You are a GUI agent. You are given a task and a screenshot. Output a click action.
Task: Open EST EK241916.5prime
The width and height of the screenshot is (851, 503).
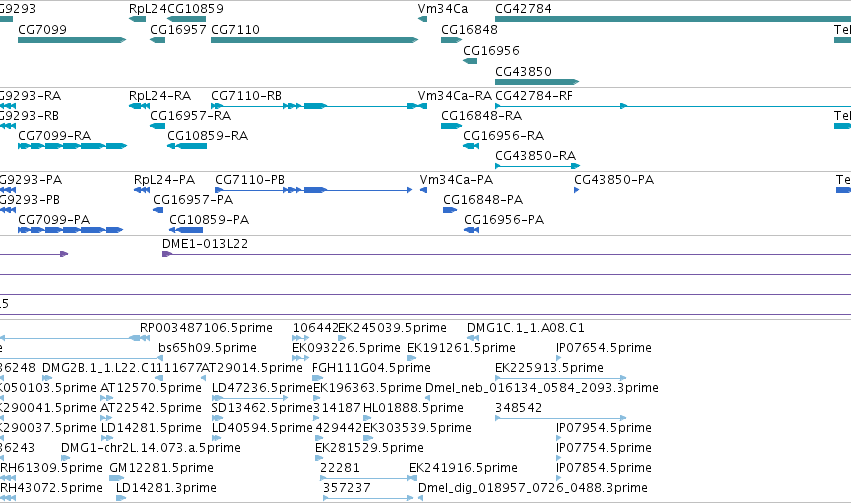pyautogui.click(x=463, y=468)
